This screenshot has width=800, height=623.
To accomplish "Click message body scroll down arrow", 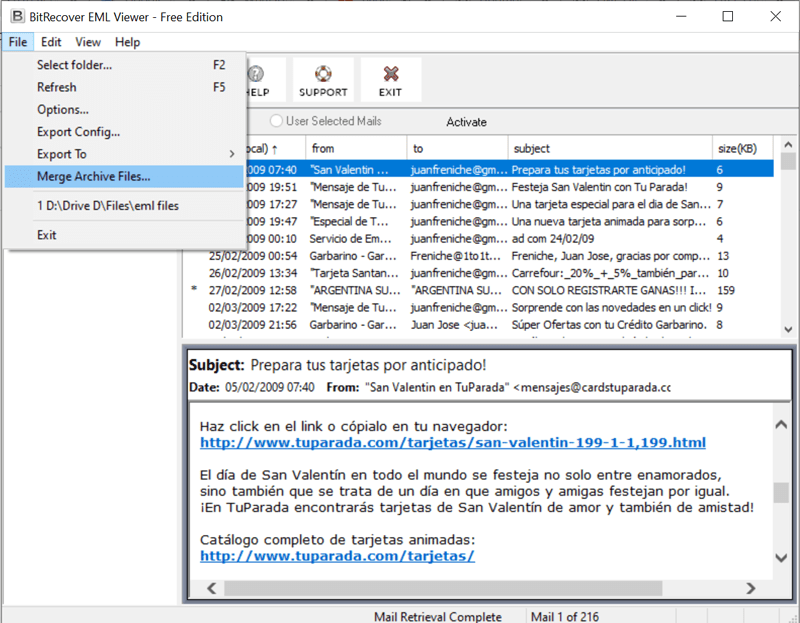I will point(781,558).
